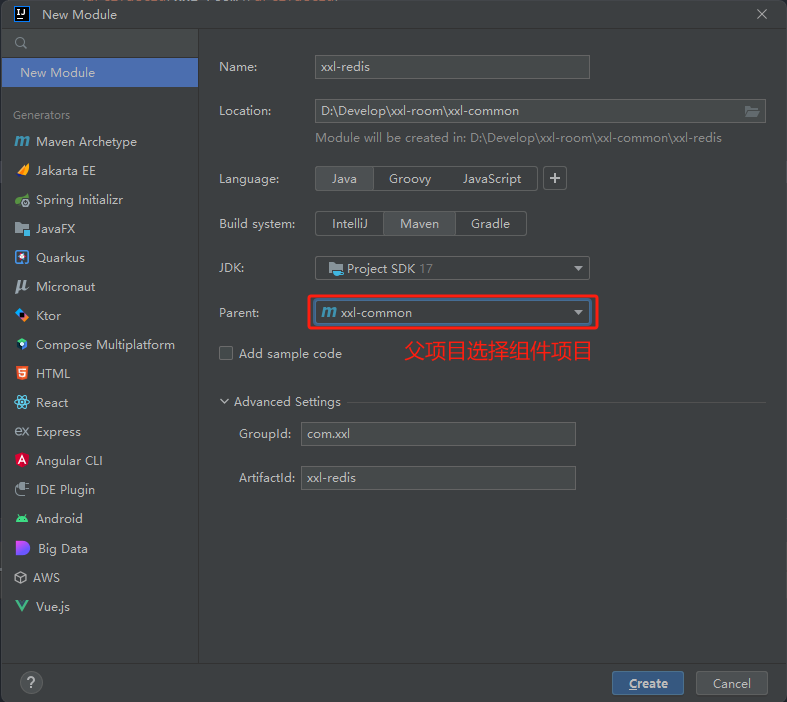This screenshot has width=787, height=702.
Task: Focus the Name field containing xxl-redis
Action: click(452, 67)
